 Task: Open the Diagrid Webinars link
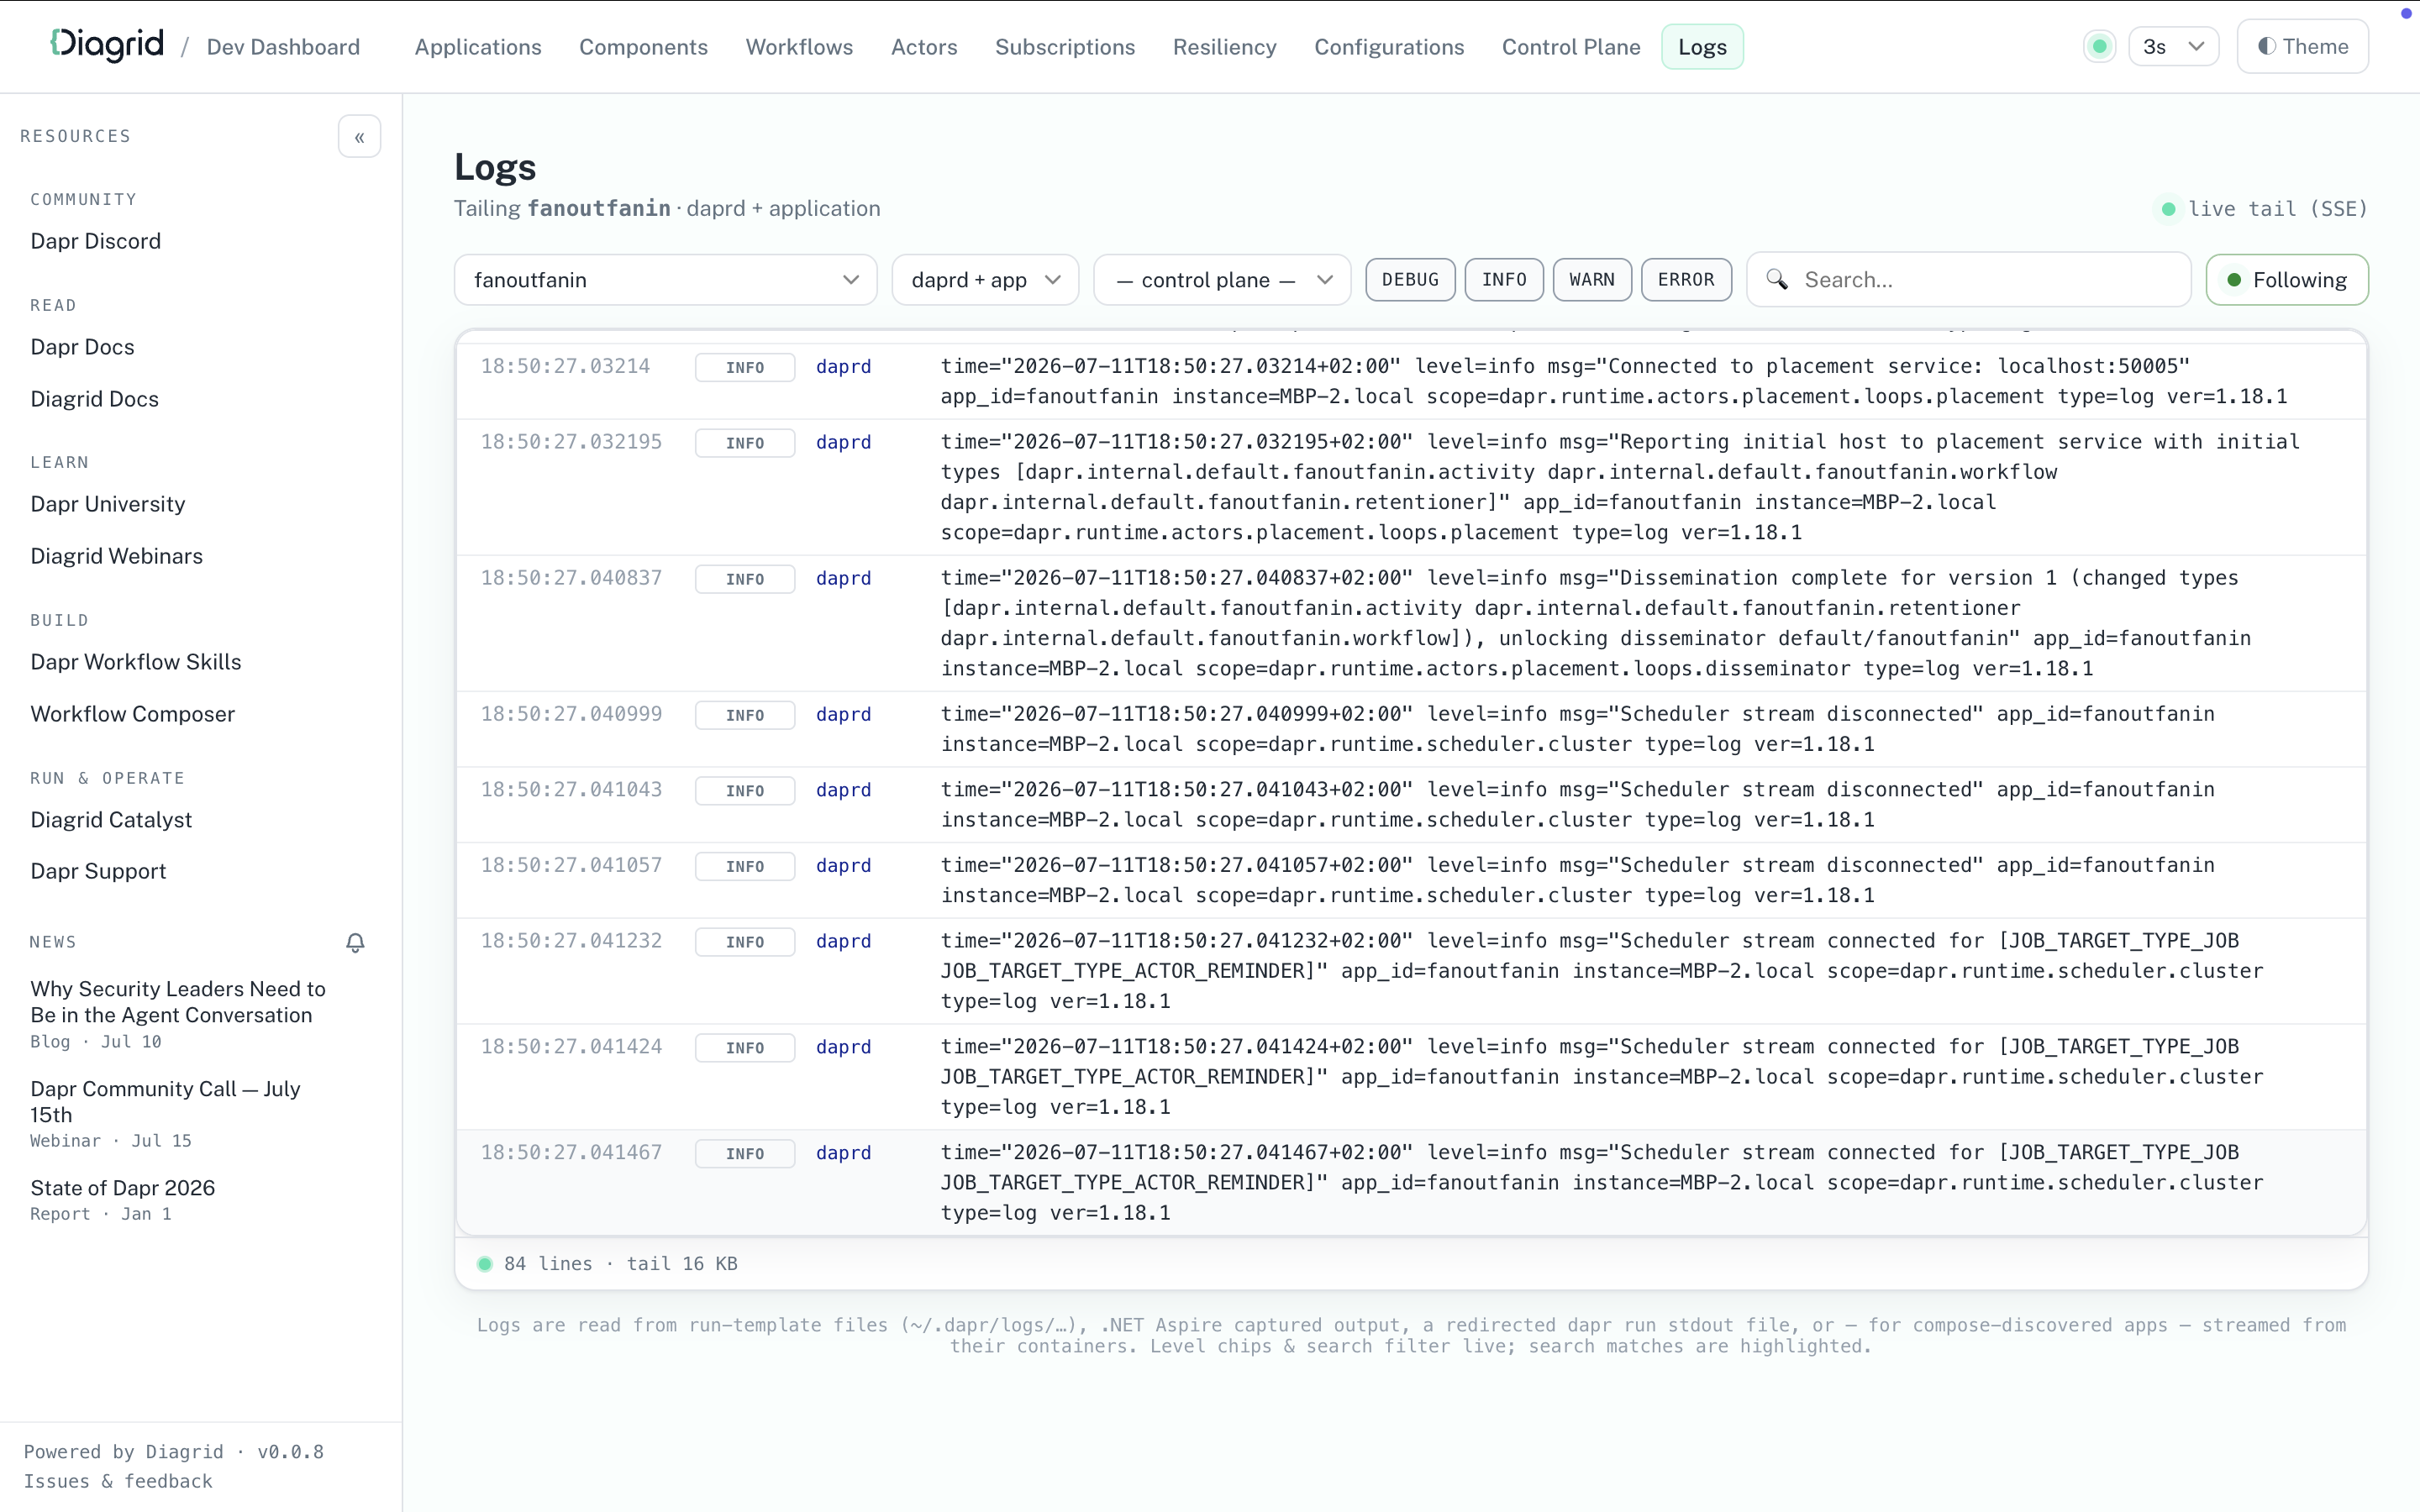(x=117, y=556)
